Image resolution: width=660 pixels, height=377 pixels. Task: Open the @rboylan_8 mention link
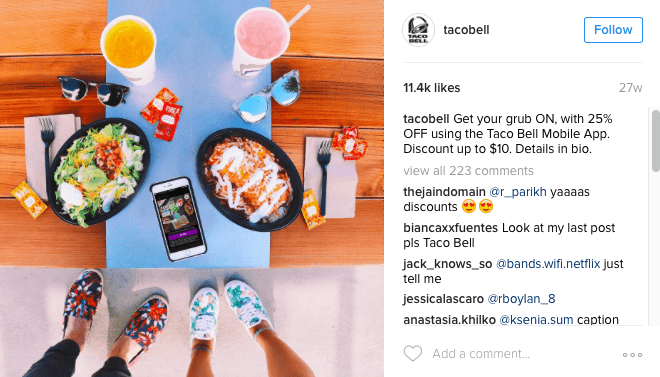tap(521, 299)
